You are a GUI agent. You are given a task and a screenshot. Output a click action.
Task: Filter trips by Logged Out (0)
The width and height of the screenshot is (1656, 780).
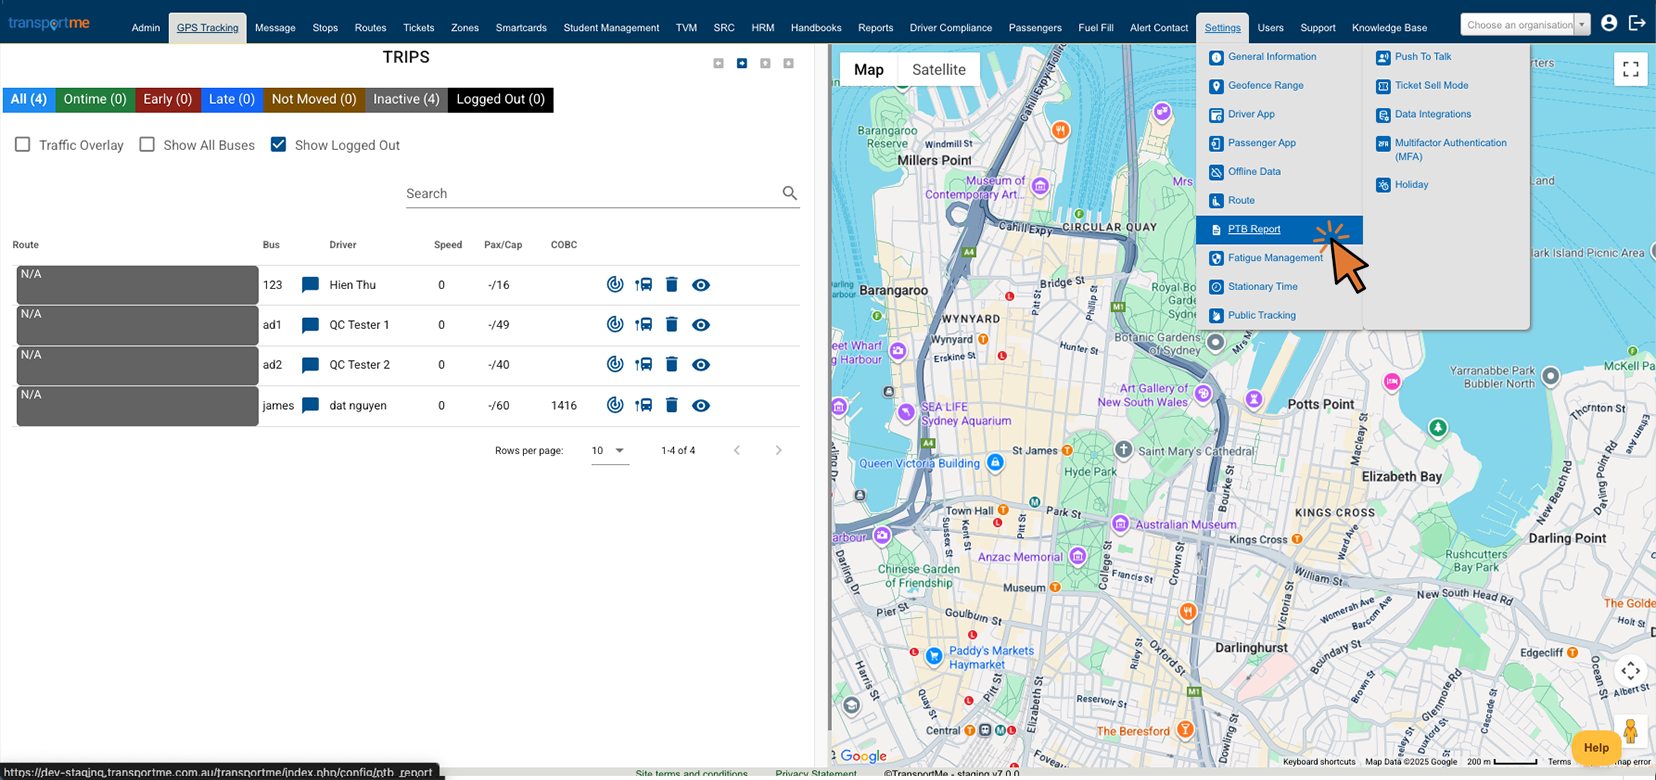pos(501,99)
